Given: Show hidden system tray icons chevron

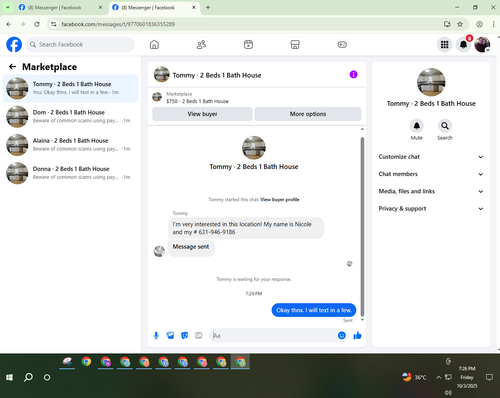Looking at the screenshot, I should pyautogui.click(x=439, y=377).
